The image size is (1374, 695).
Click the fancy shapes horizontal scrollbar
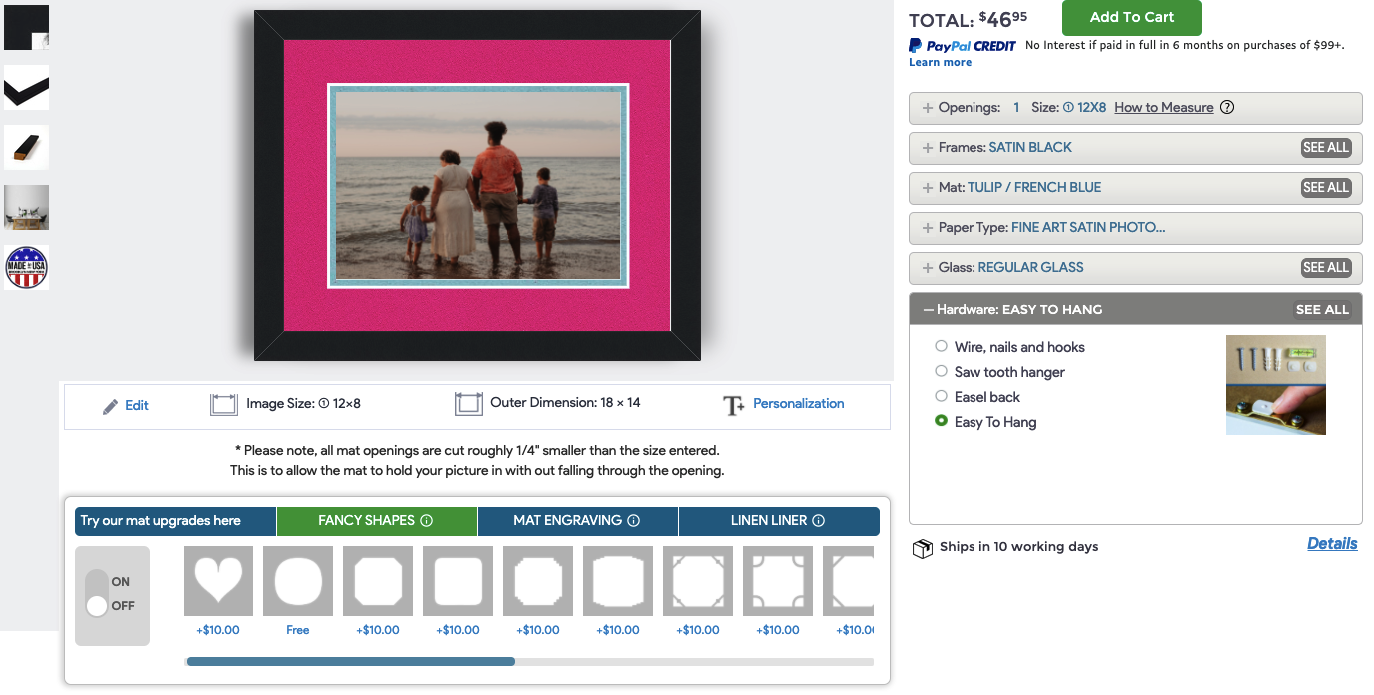[x=690, y=661]
